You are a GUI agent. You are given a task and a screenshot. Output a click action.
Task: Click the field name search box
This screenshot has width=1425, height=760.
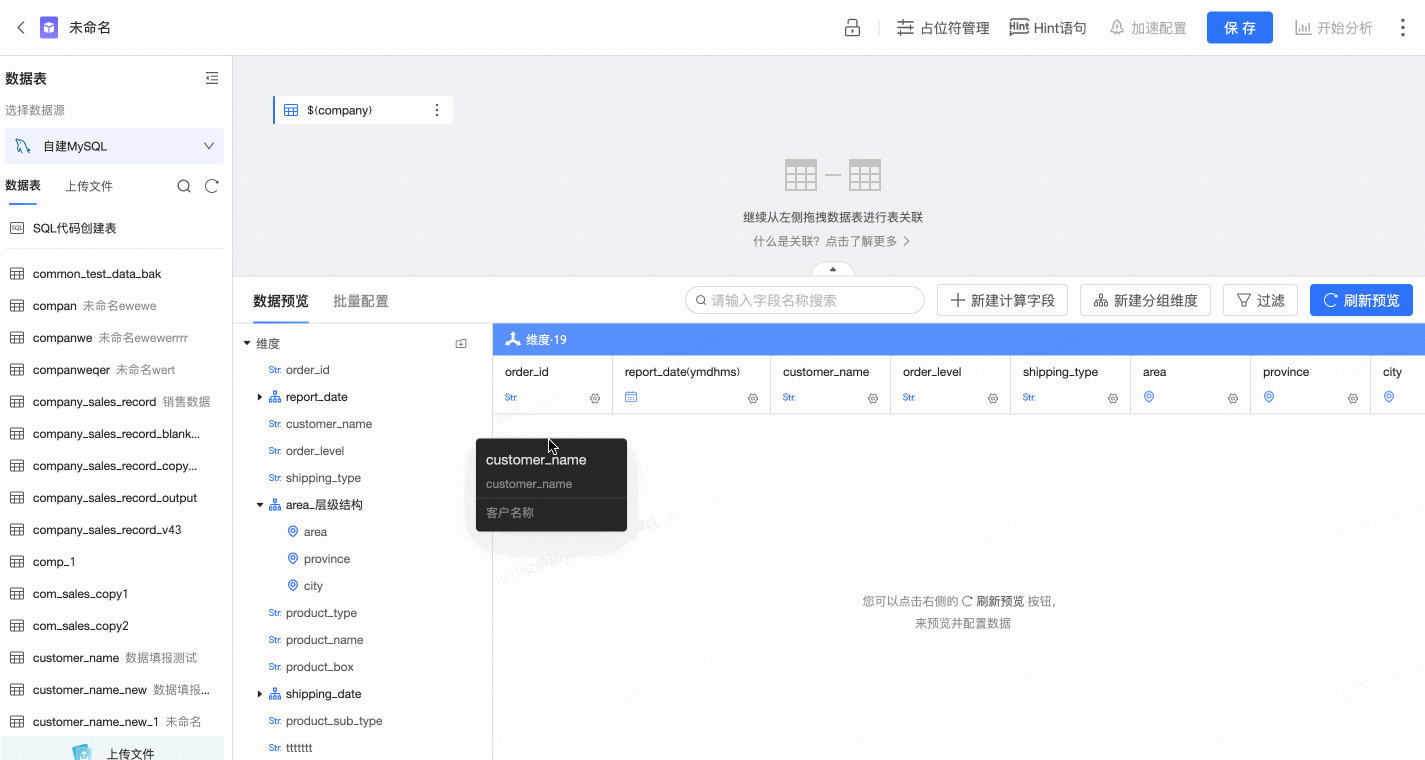tap(805, 300)
